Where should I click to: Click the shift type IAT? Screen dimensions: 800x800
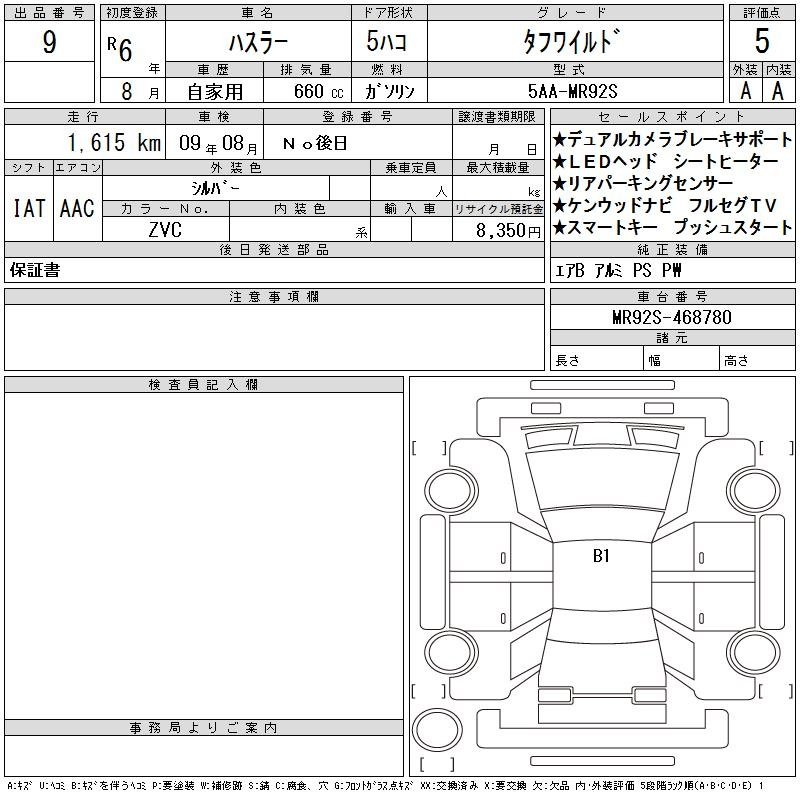click(x=29, y=208)
